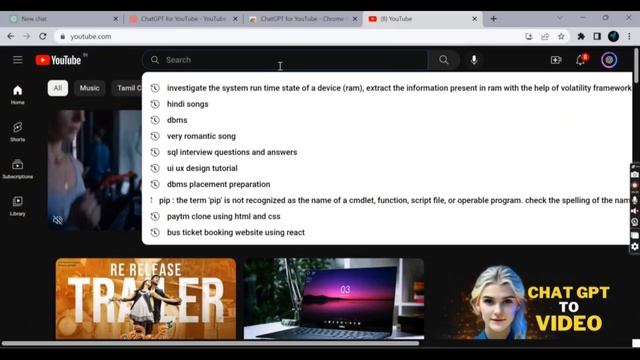Close the (8) YouTube tab
Image resolution: width=640 pixels, height=360 pixels.
(x=474, y=19)
